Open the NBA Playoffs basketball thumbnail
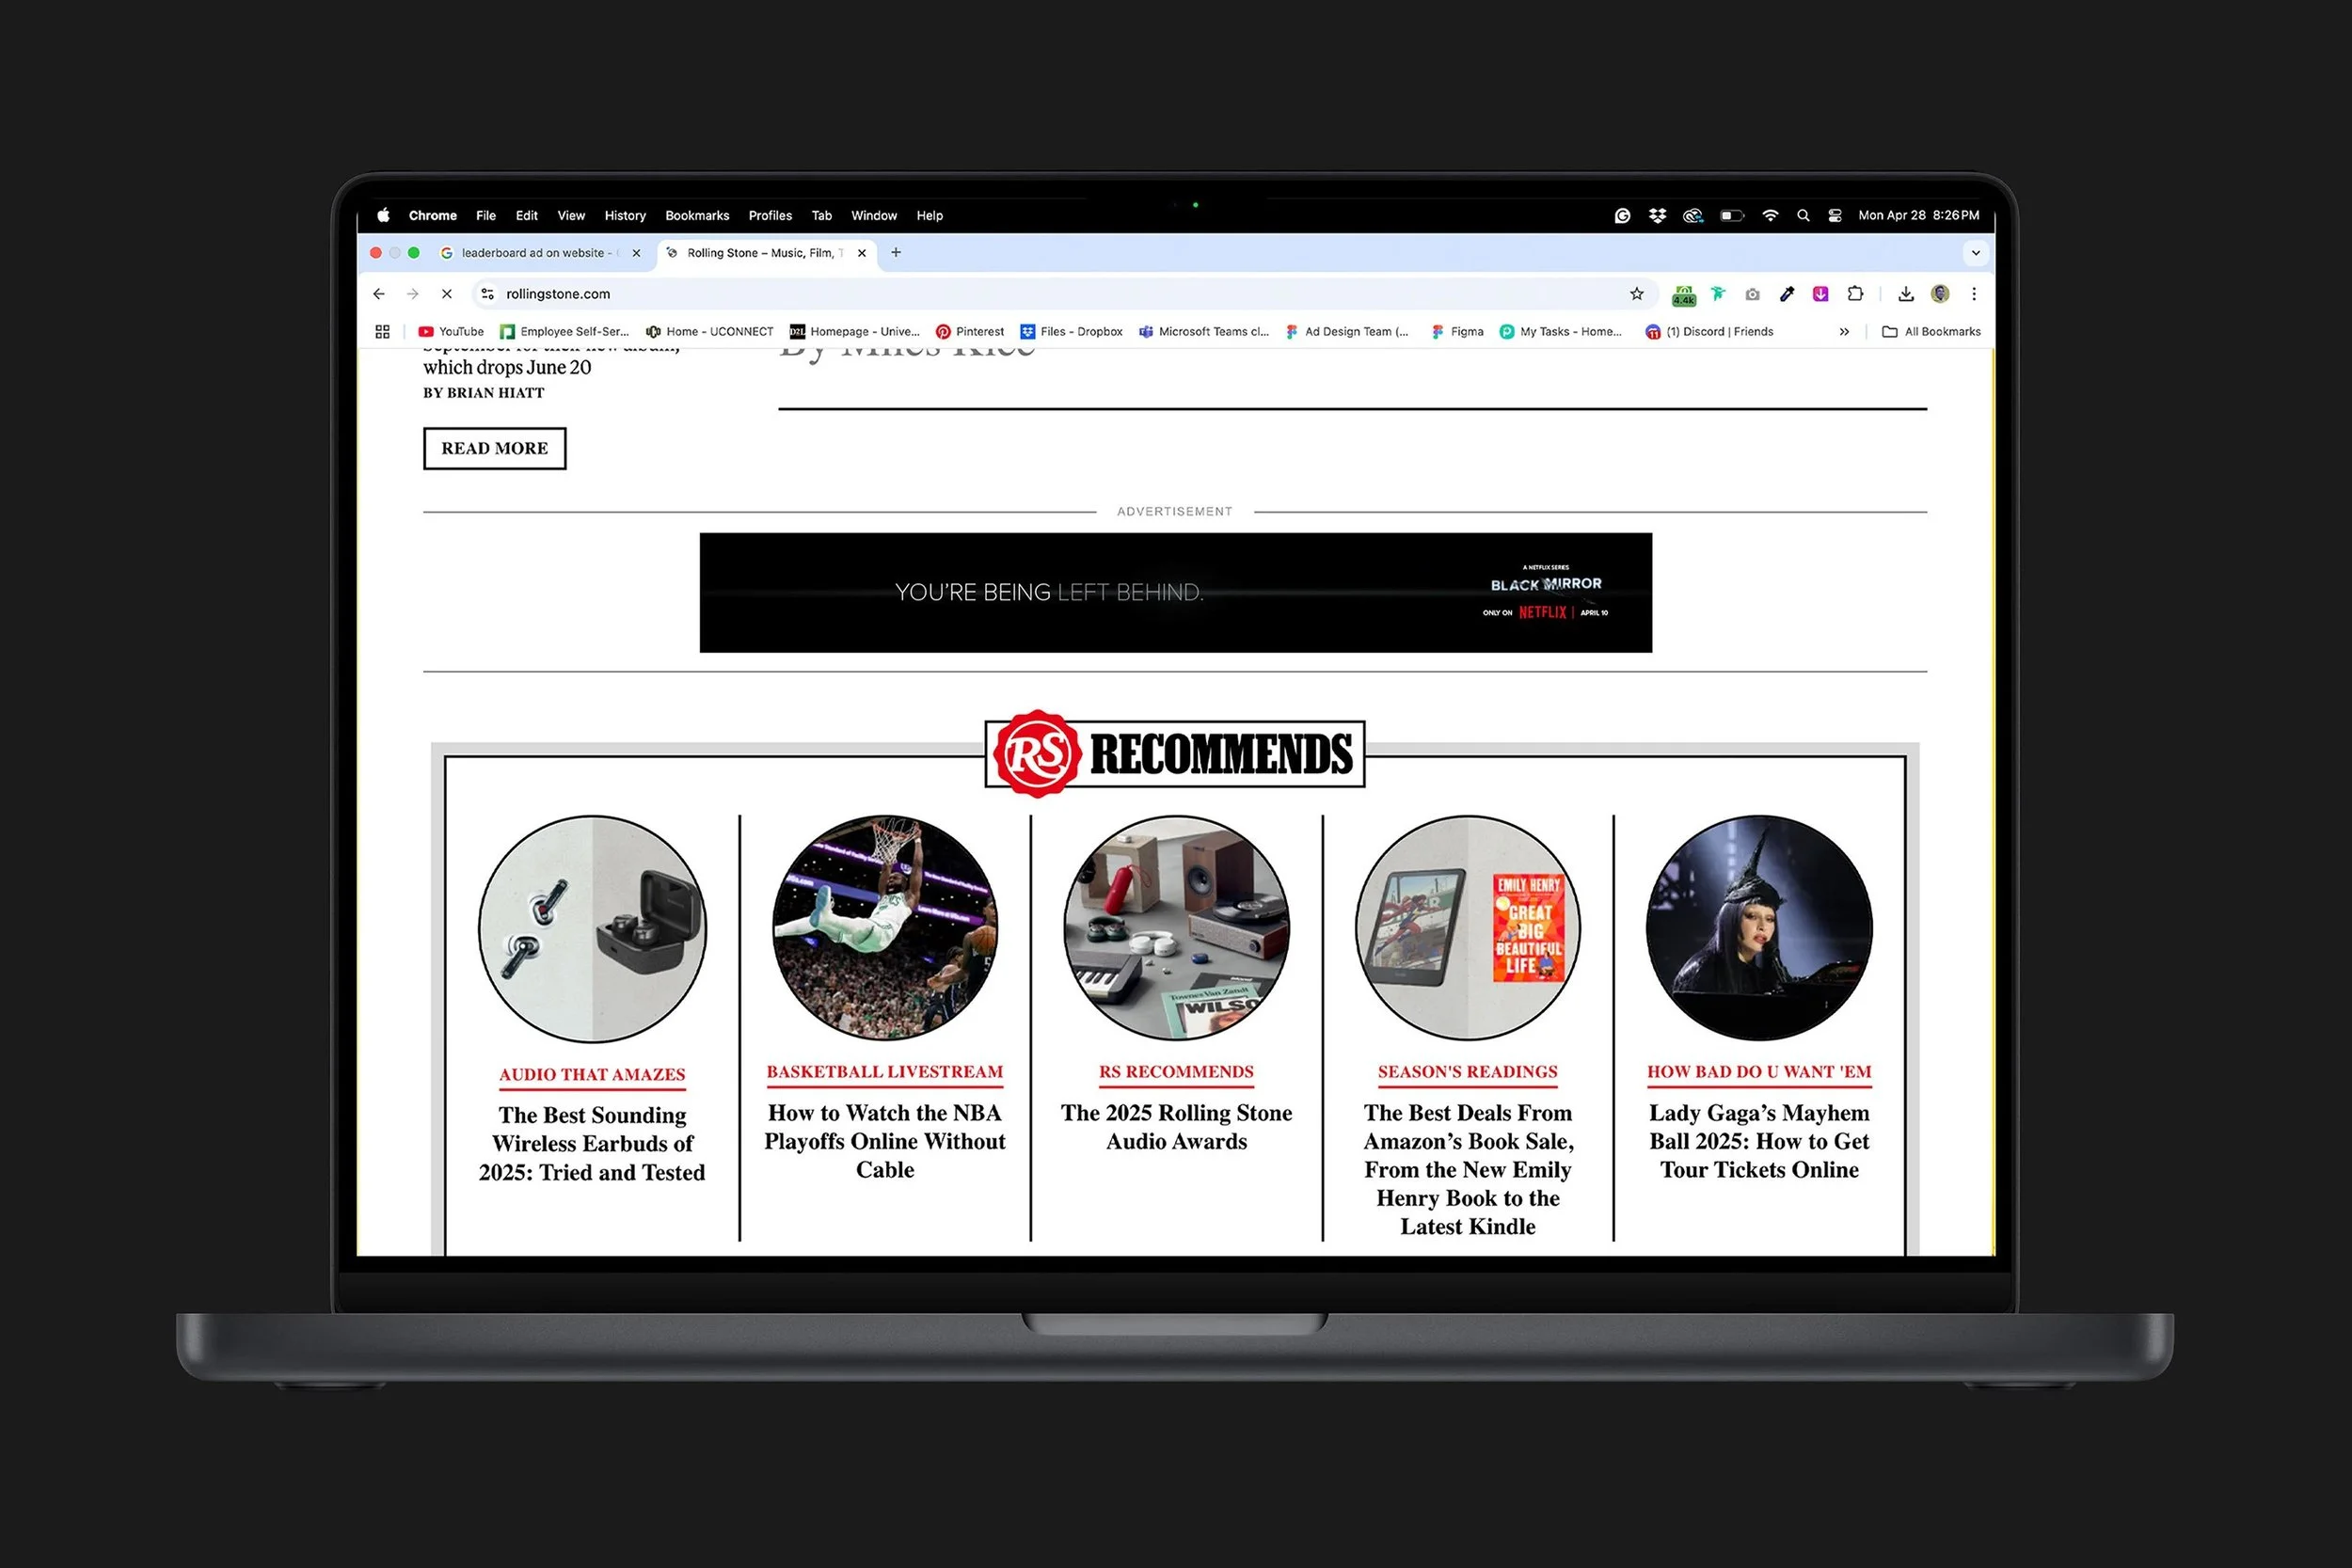This screenshot has height=1568, width=2352. [x=884, y=928]
